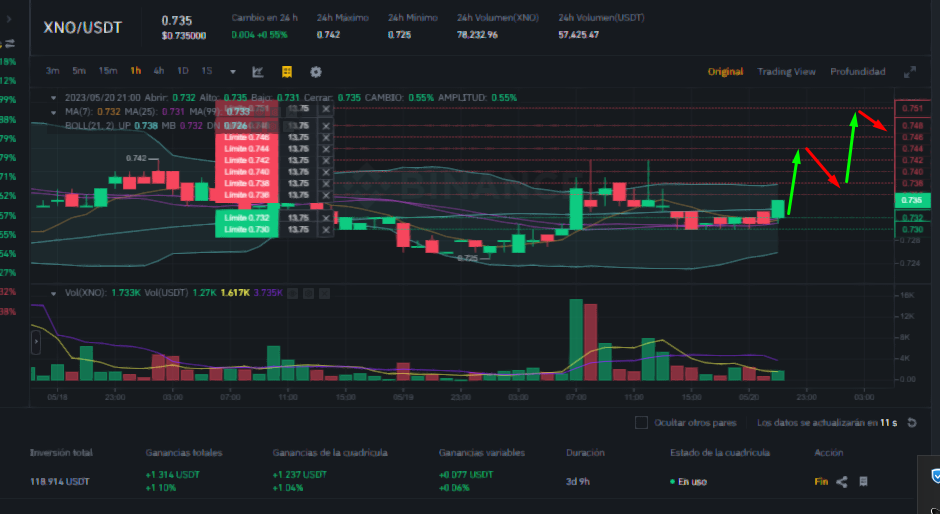Expand chart to fullscreen
This screenshot has height=514, width=940.
(909, 72)
